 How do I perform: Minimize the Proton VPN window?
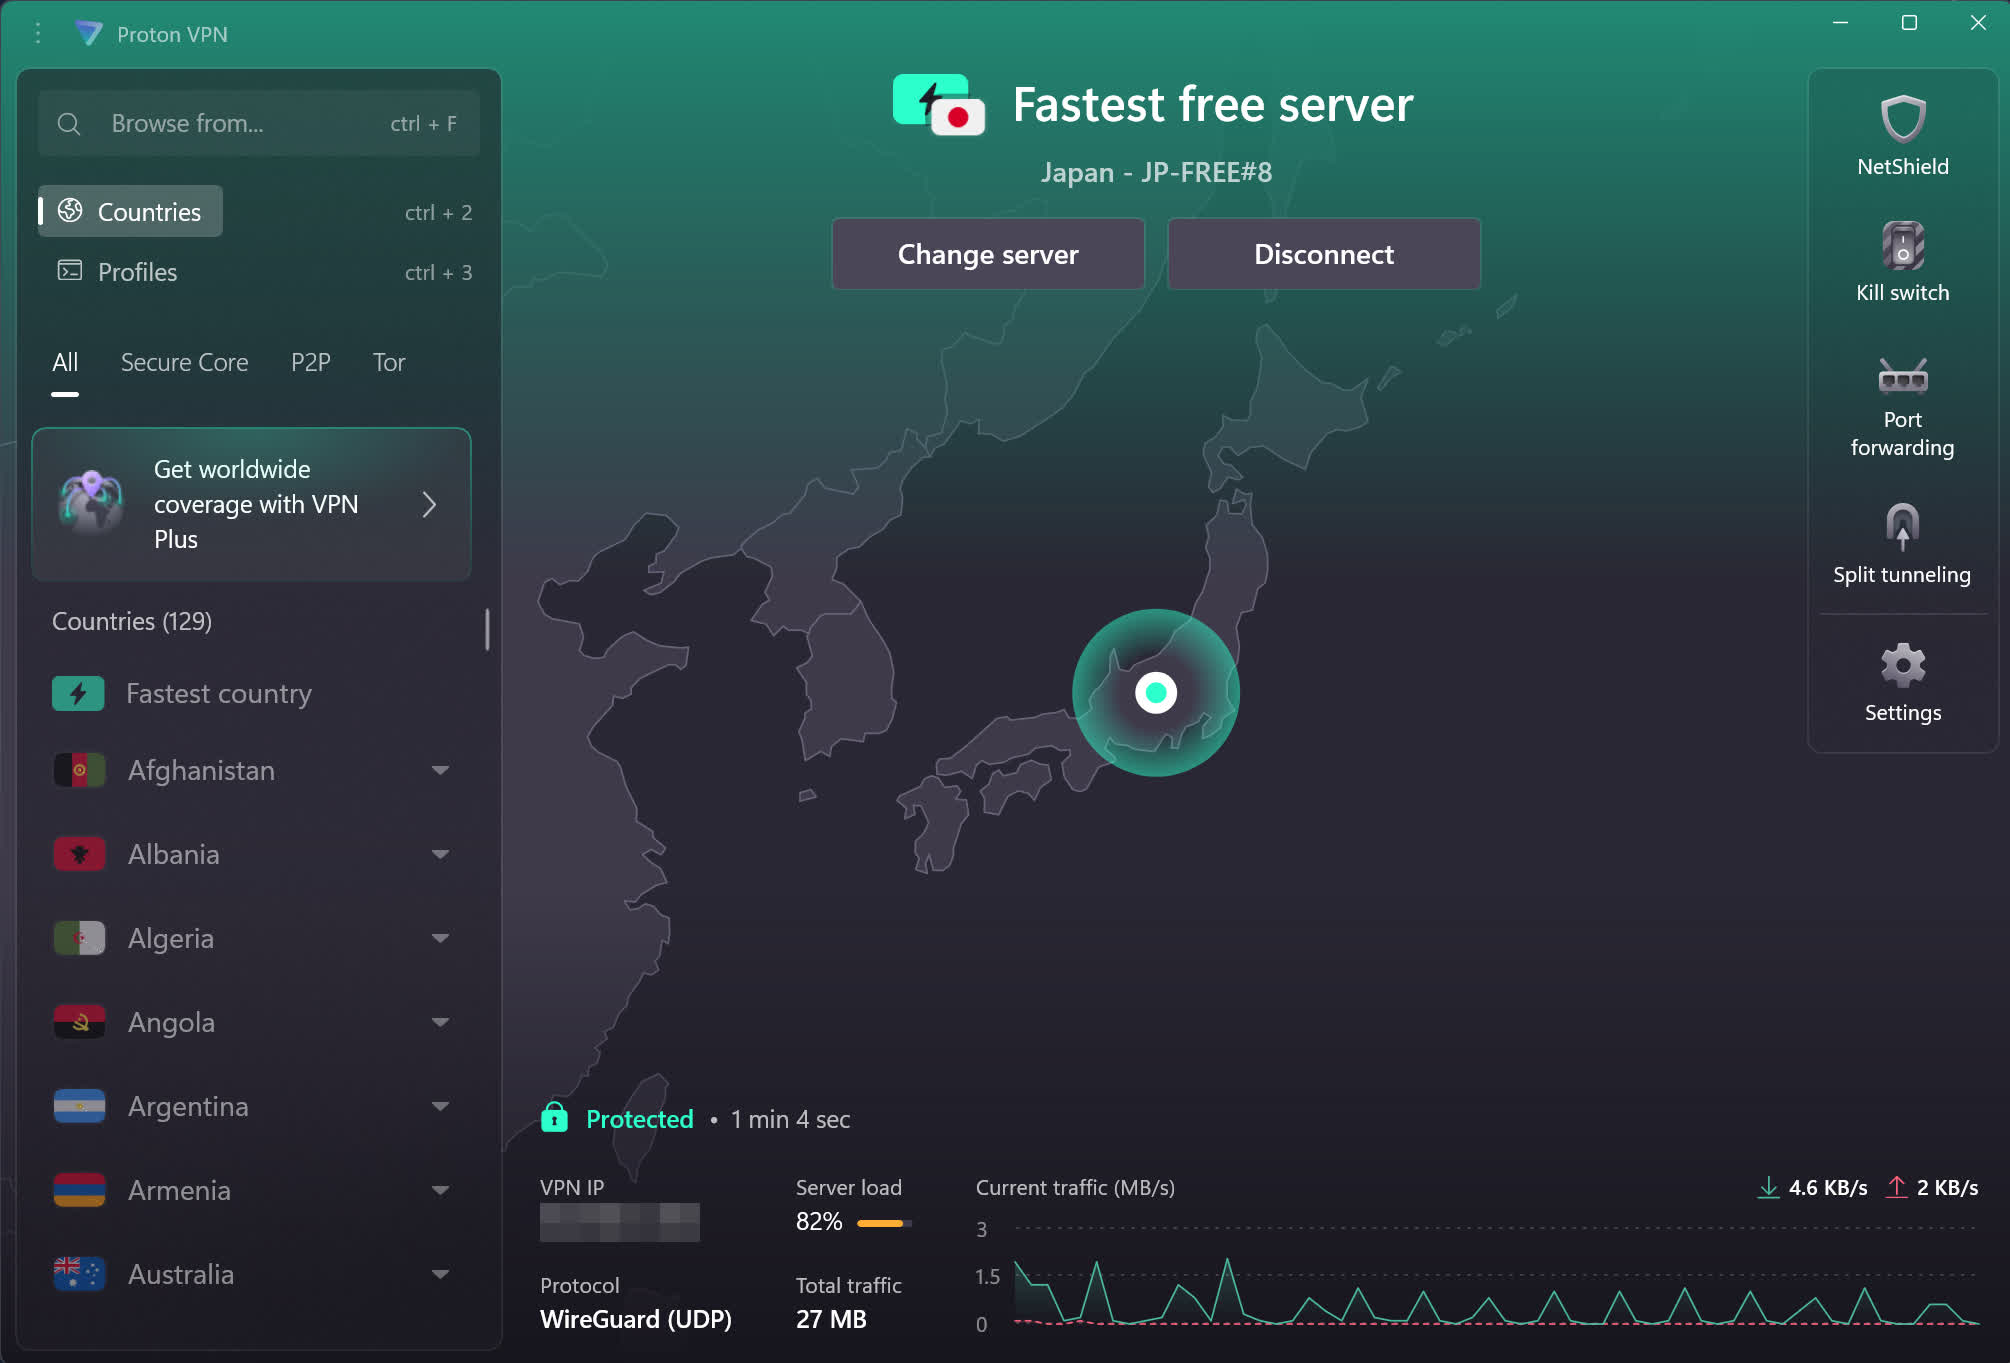1840,22
